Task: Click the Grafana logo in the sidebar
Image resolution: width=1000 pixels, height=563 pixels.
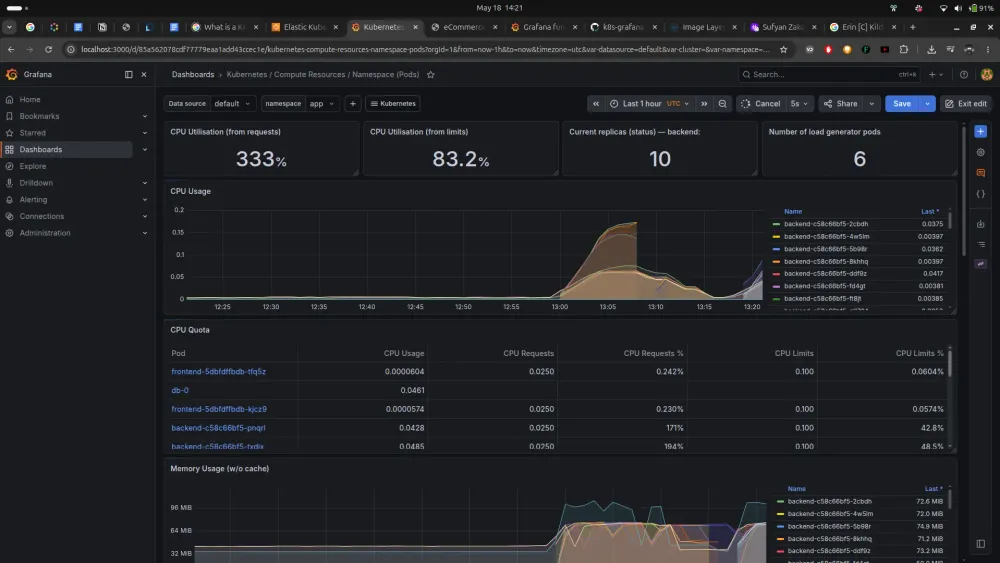Action: (x=11, y=75)
